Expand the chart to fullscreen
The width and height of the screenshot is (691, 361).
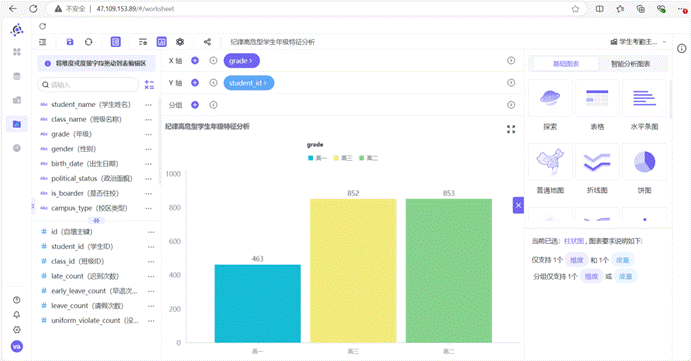point(511,129)
